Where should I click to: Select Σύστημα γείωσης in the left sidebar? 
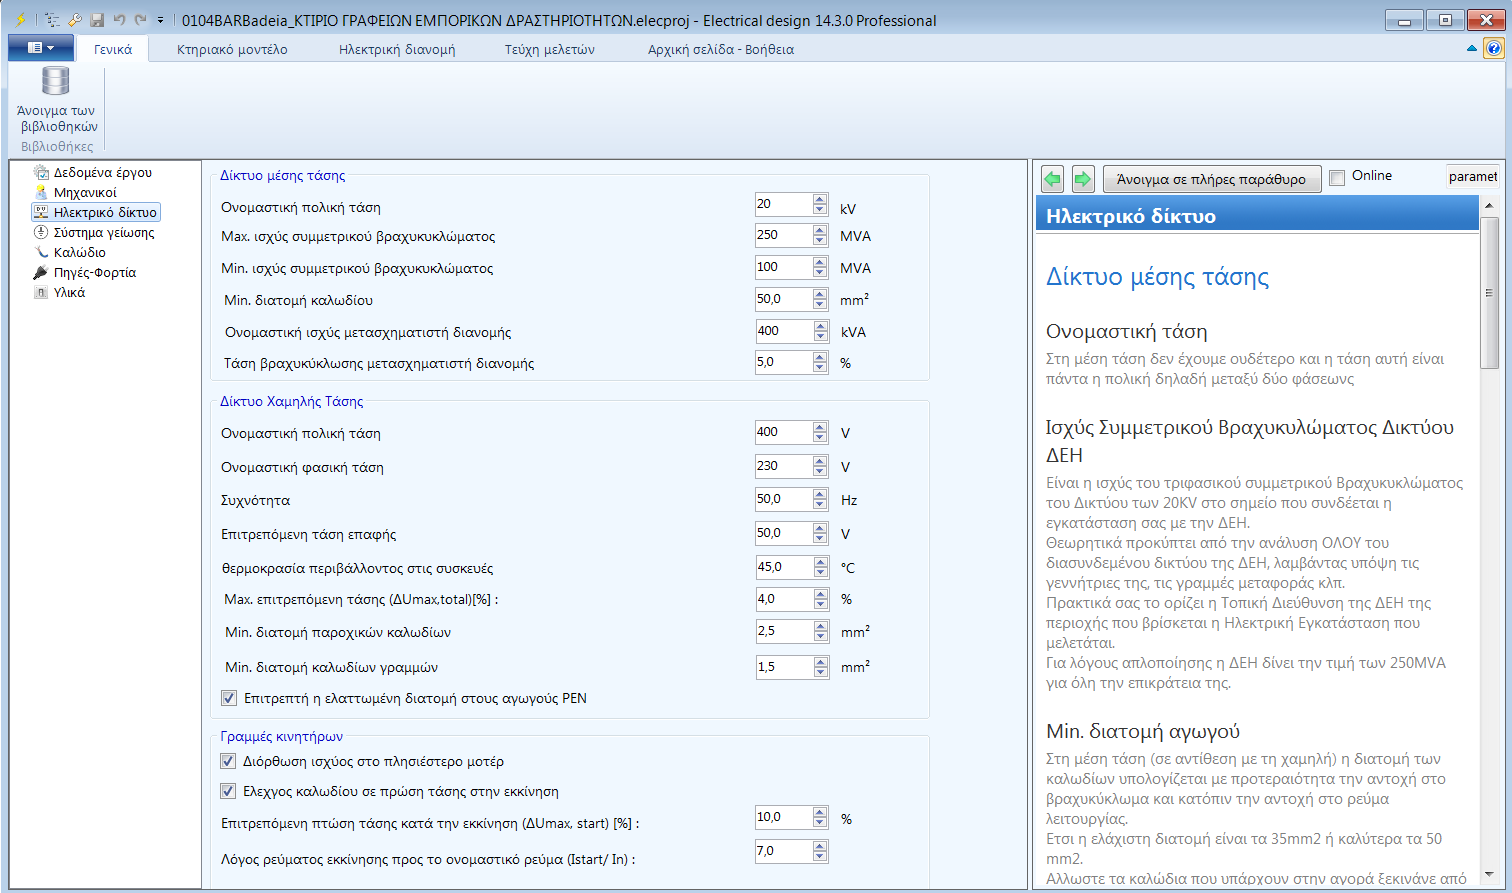click(x=98, y=232)
